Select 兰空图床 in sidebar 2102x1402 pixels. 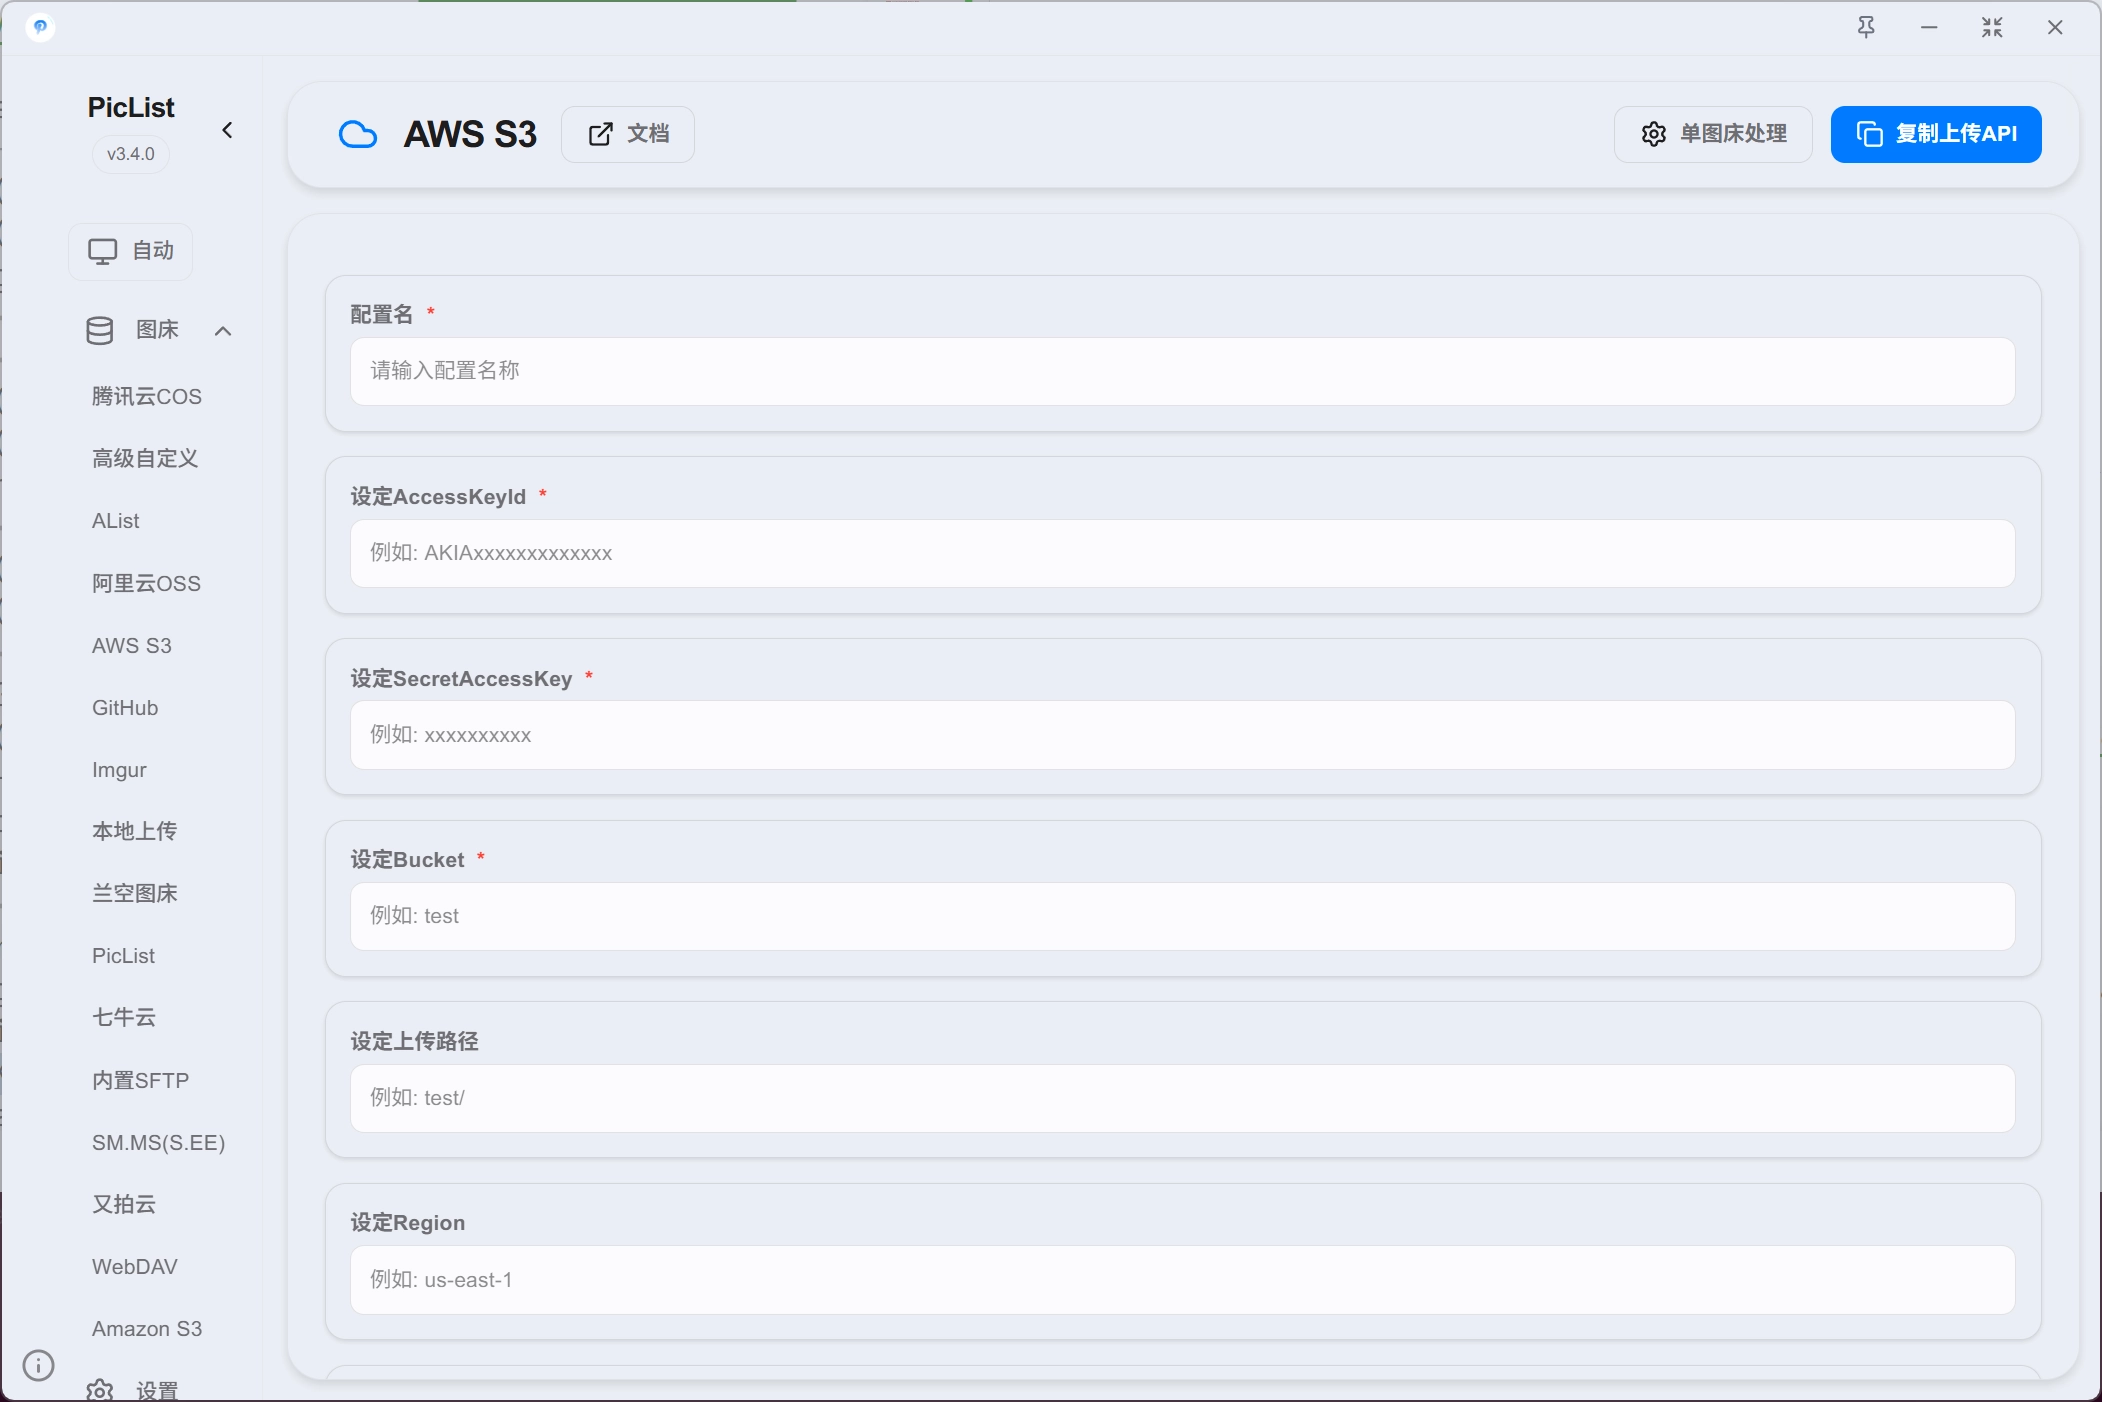click(134, 894)
